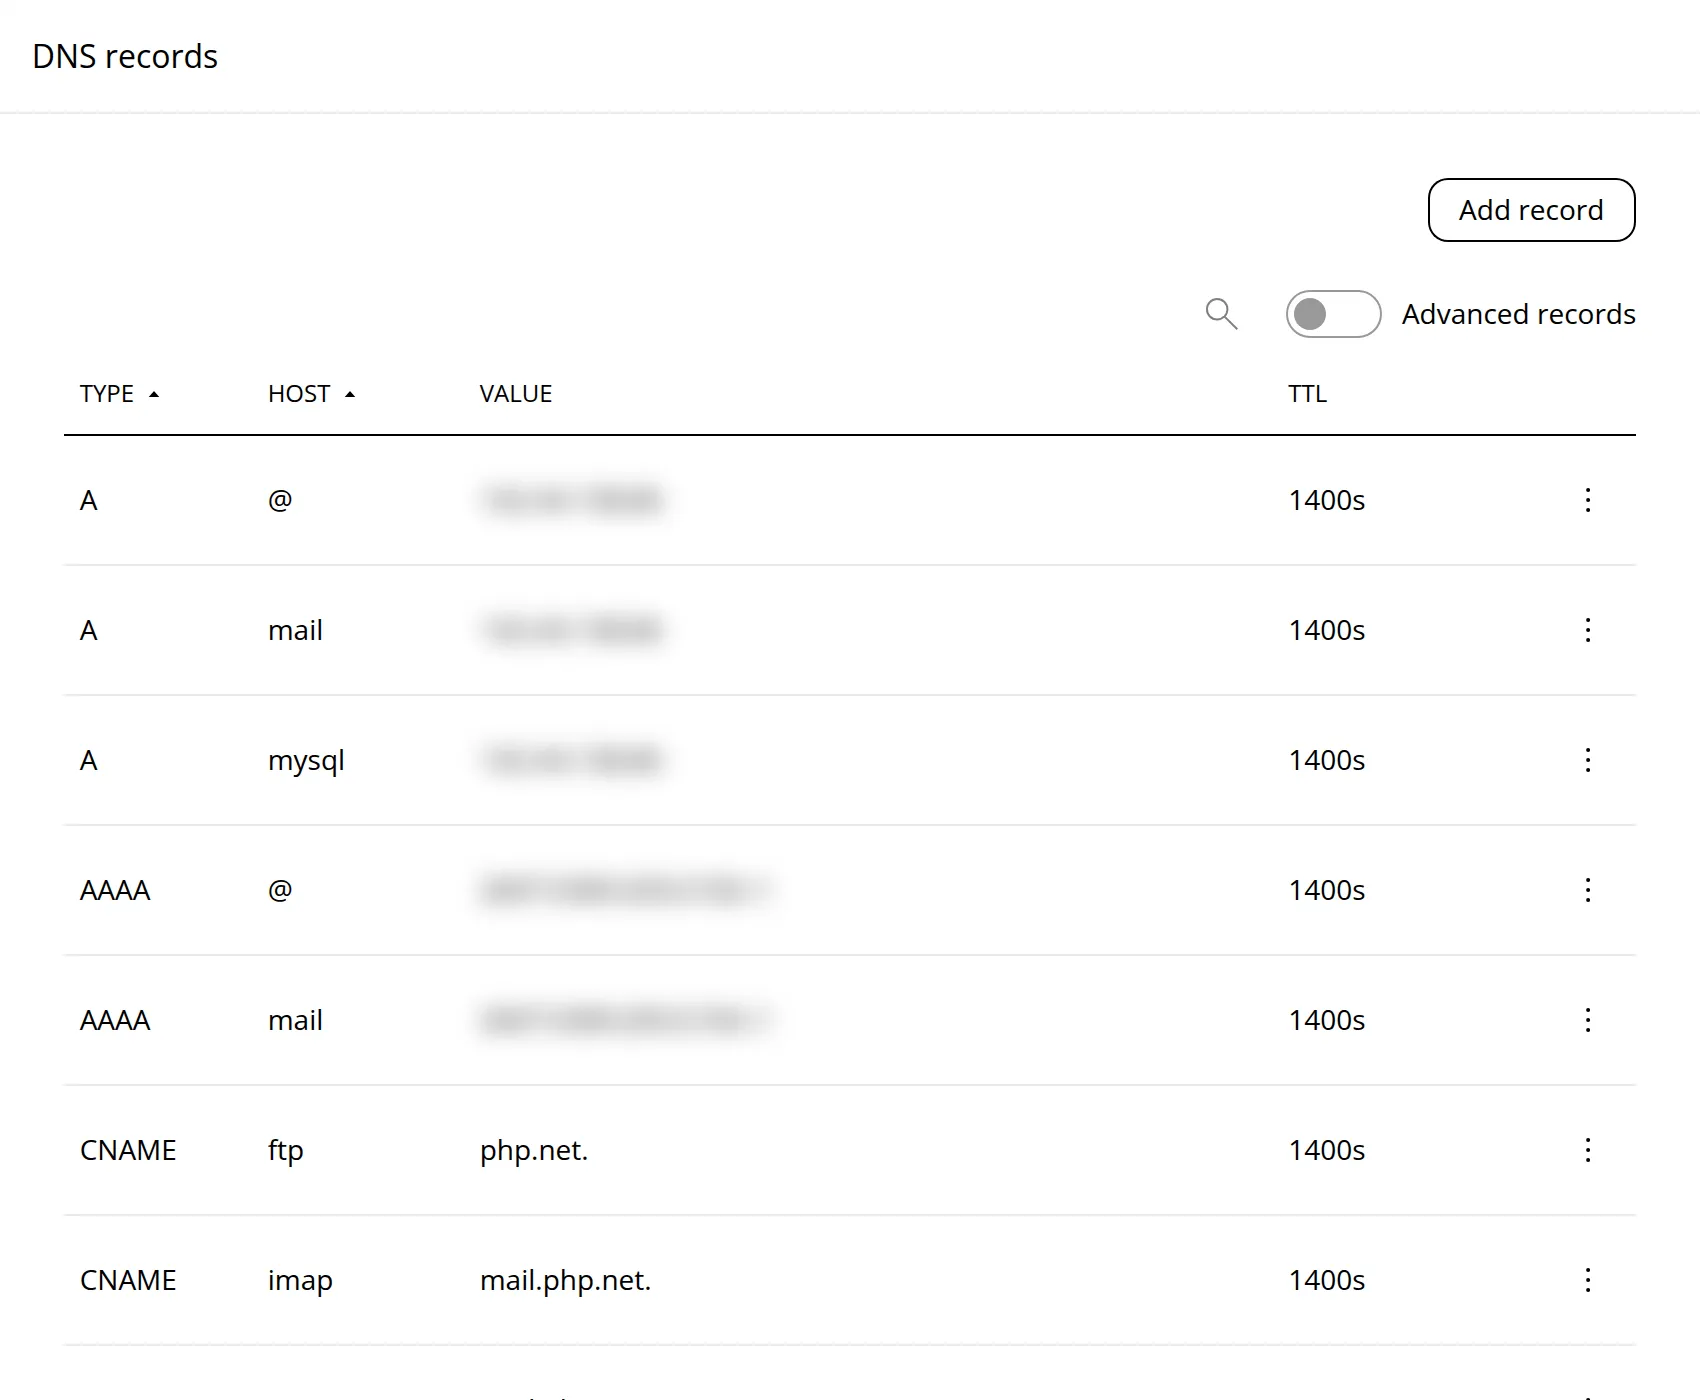This screenshot has width=1700, height=1400.
Task: Click the blurred value of AAAA mail record
Action: pos(627,1020)
